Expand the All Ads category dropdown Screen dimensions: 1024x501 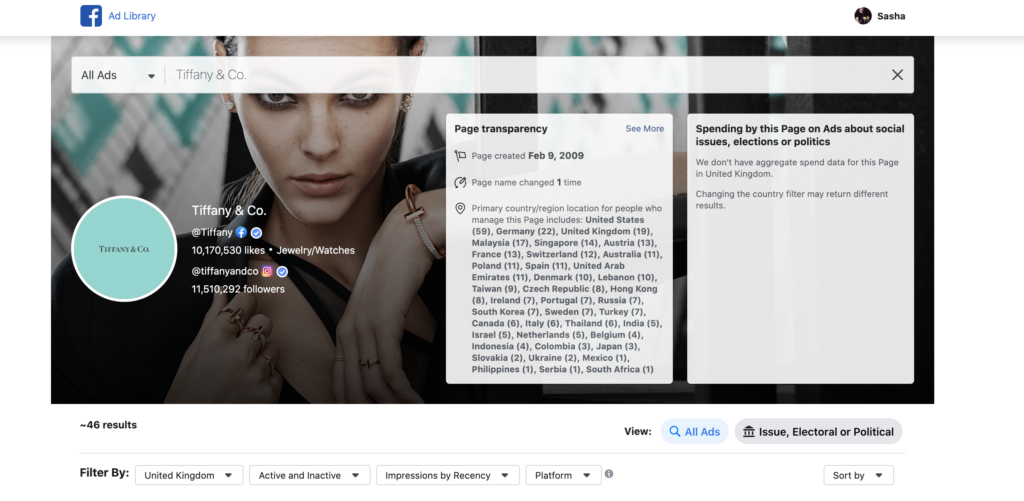pyautogui.click(x=118, y=75)
